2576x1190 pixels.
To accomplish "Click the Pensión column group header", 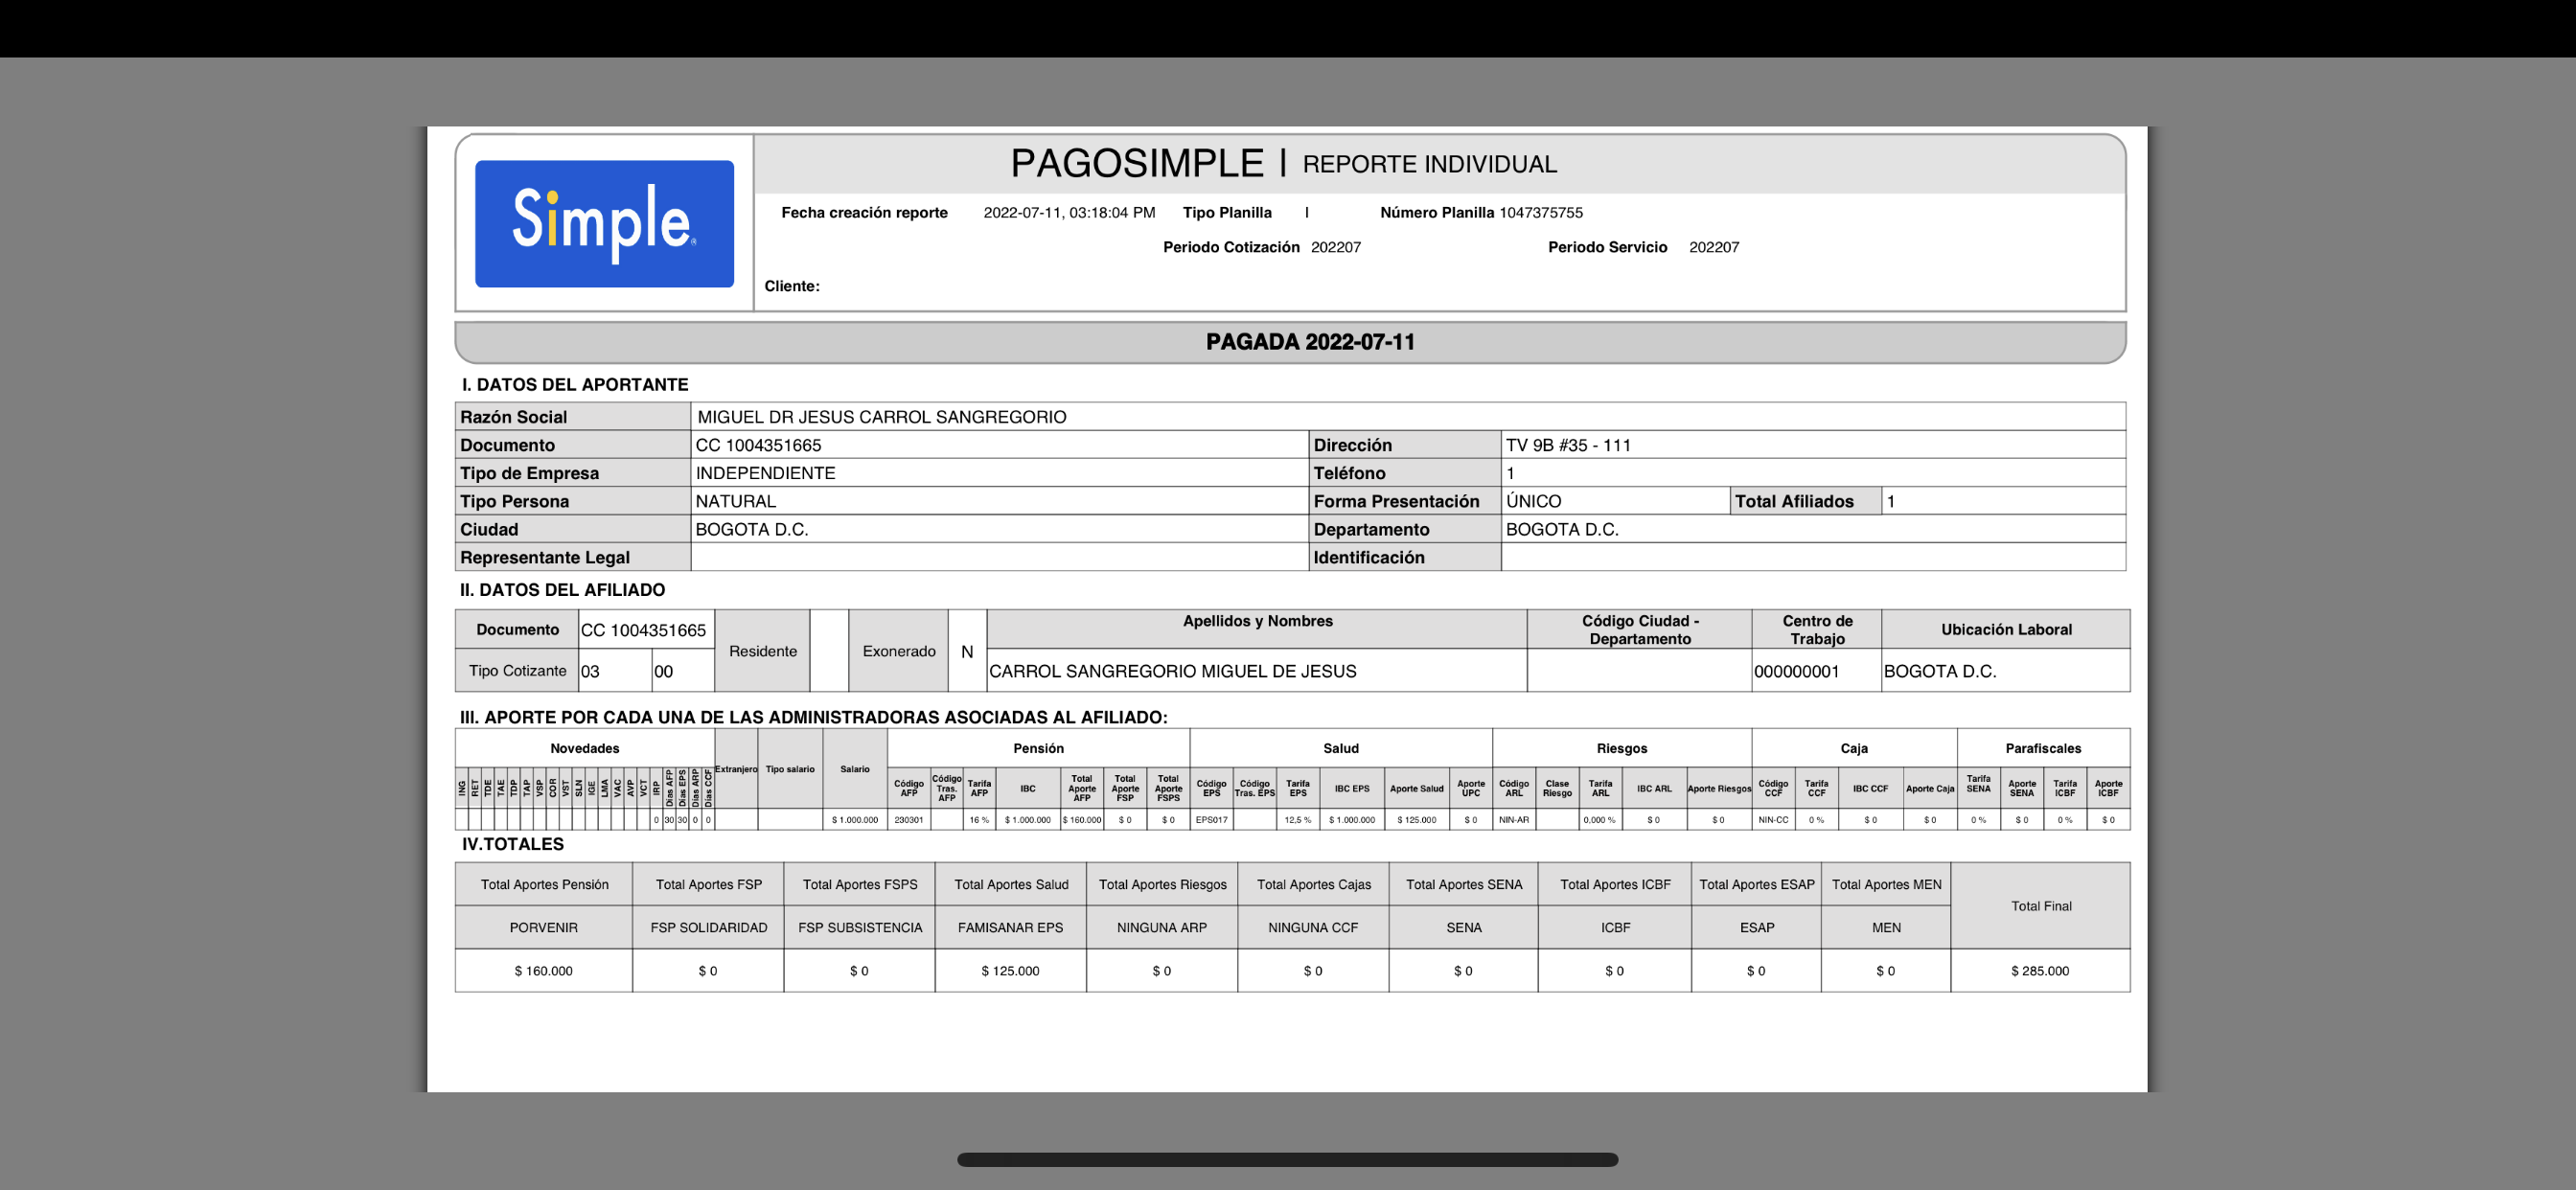I will pos(1038,748).
